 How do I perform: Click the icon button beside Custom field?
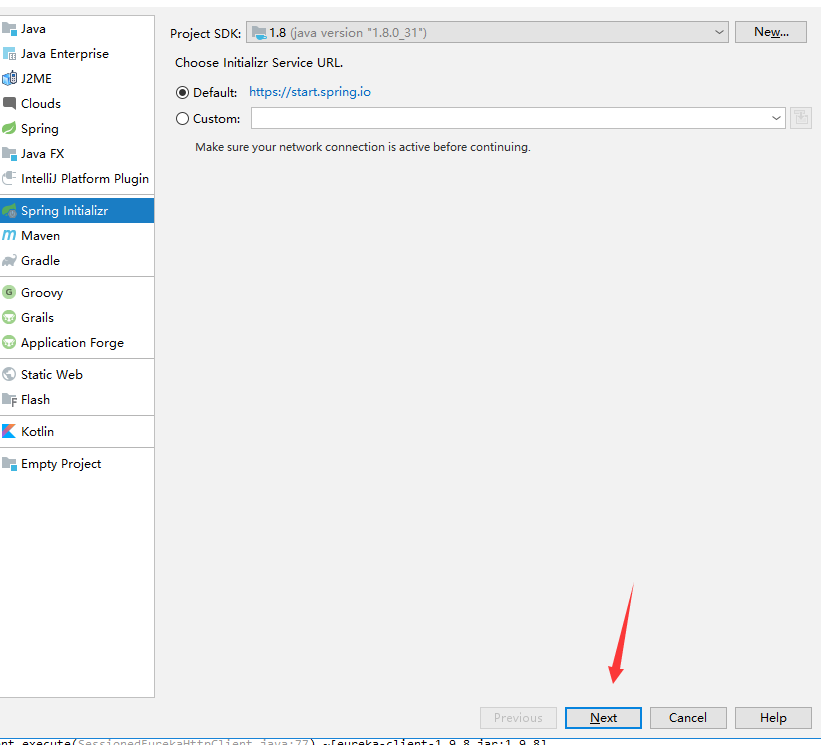pos(801,118)
